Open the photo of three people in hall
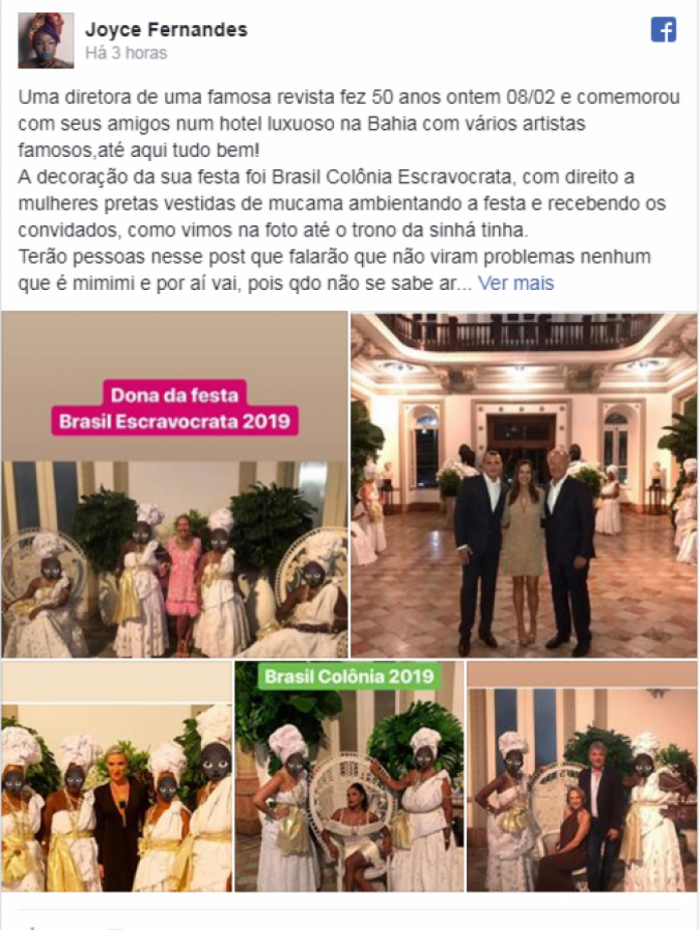This screenshot has width=700, height=930. pyautogui.click(x=524, y=485)
